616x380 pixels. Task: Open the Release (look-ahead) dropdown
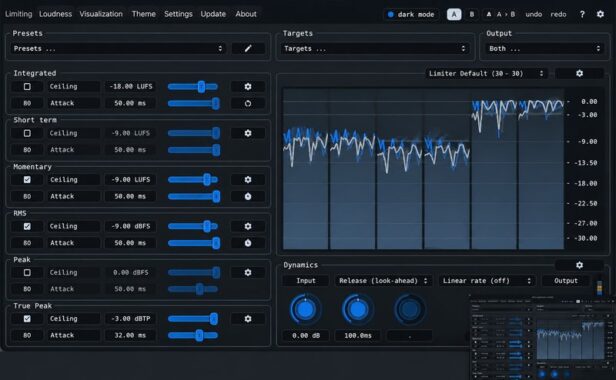[x=383, y=281]
